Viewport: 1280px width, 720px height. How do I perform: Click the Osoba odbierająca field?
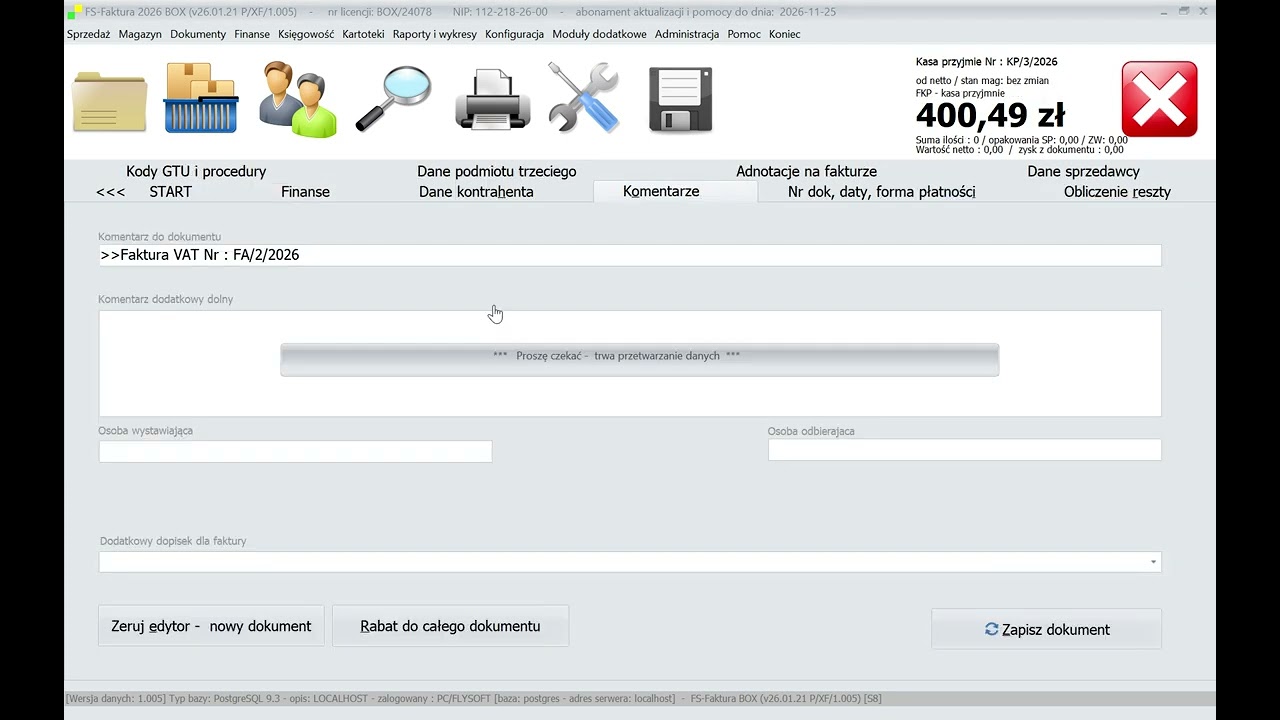coord(964,450)
